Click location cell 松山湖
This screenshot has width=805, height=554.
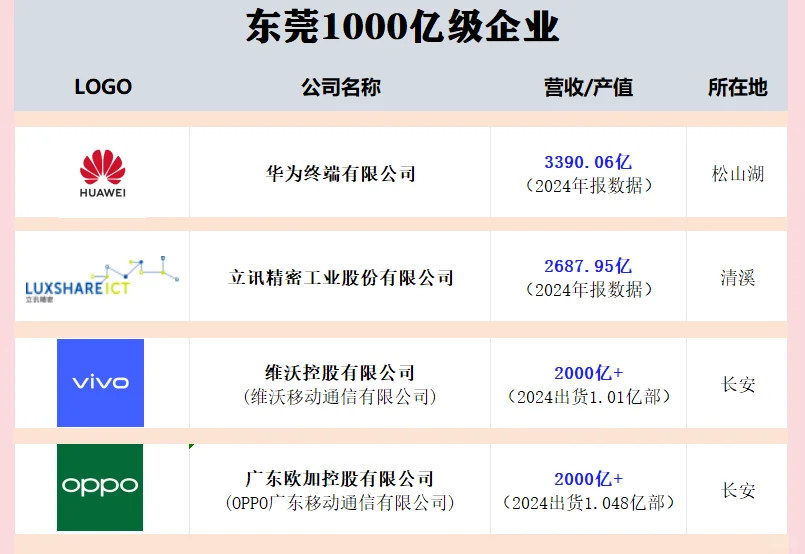(x=738, y=174)
